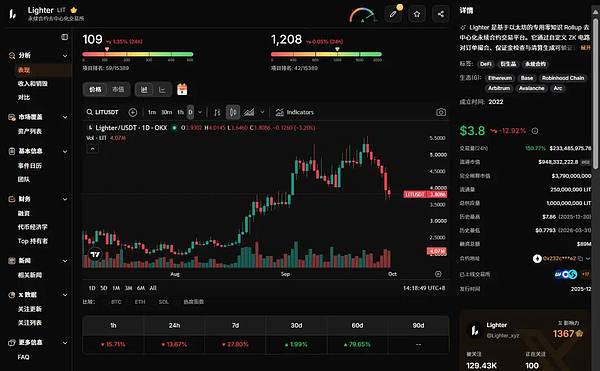Open FAQ in sidebar

(23, 357)
